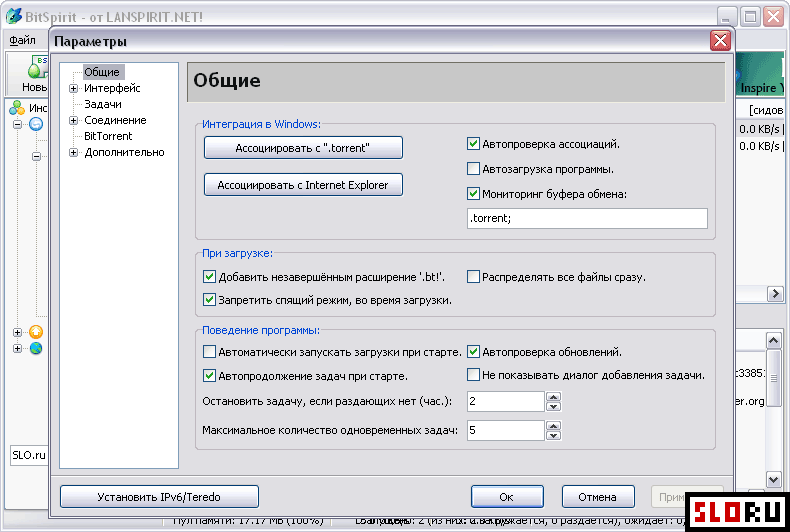Click the New task toolbar icon in BitSpirit window
The image size is (790, 532).
36,68
